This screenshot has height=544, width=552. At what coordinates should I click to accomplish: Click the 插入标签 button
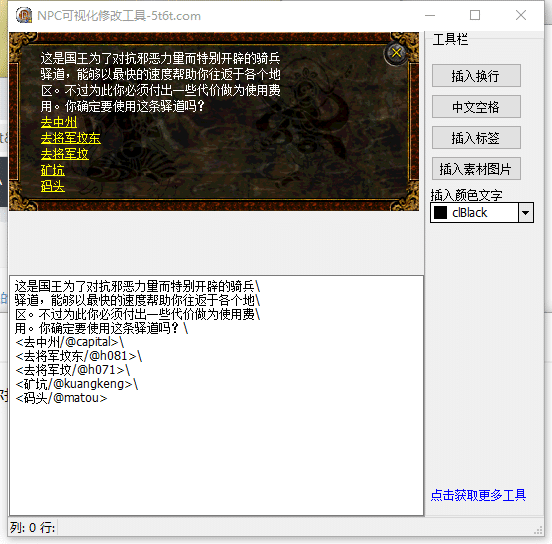[476, 138]
